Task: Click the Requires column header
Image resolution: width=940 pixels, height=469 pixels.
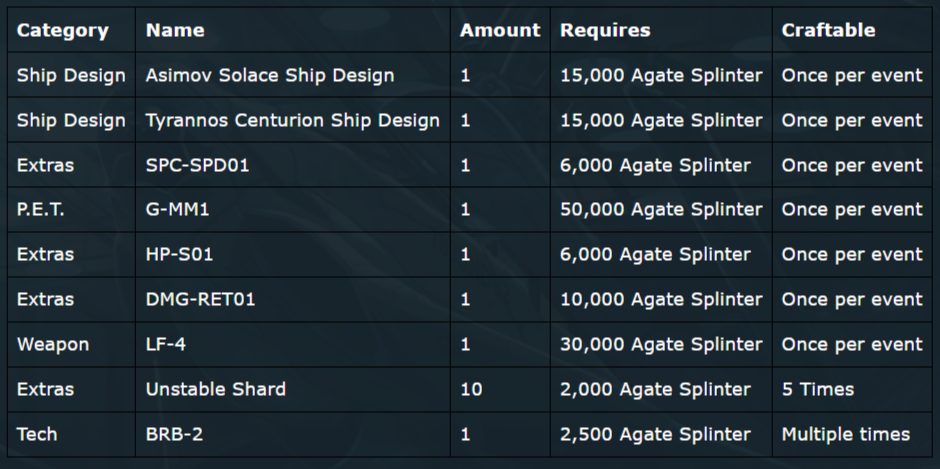Action: pos(605,31)
